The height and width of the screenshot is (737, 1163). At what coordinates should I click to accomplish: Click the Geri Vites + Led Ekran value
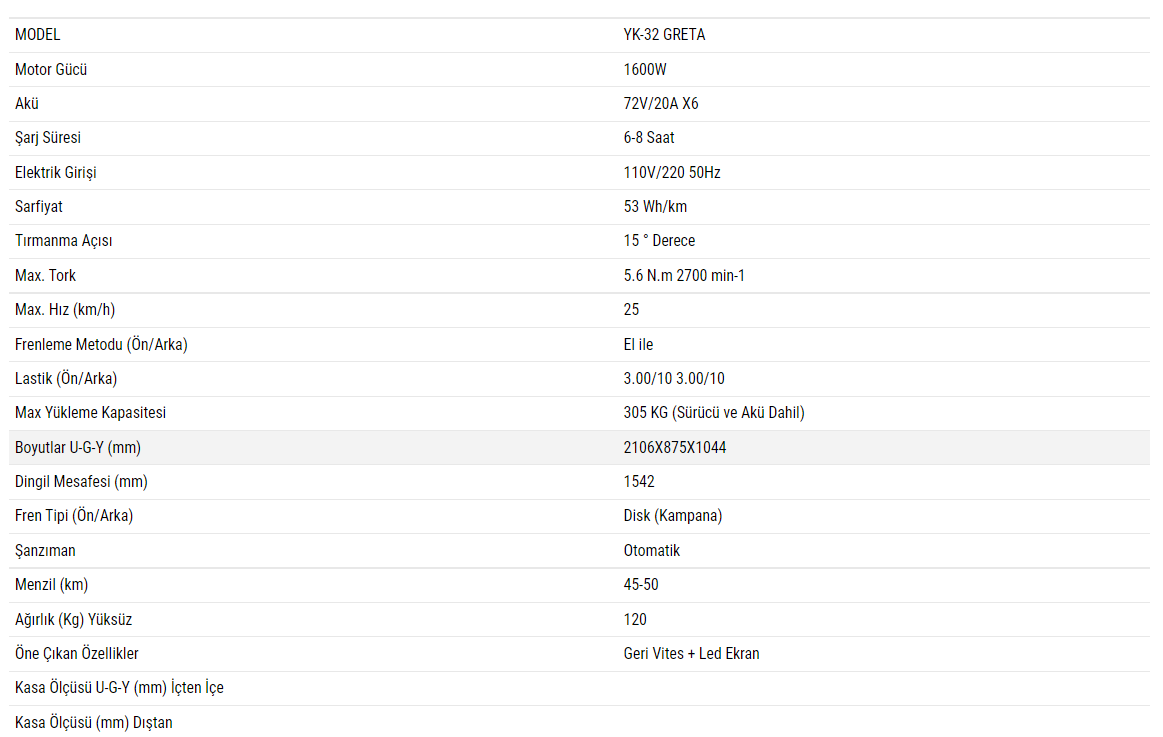[691, 654]
